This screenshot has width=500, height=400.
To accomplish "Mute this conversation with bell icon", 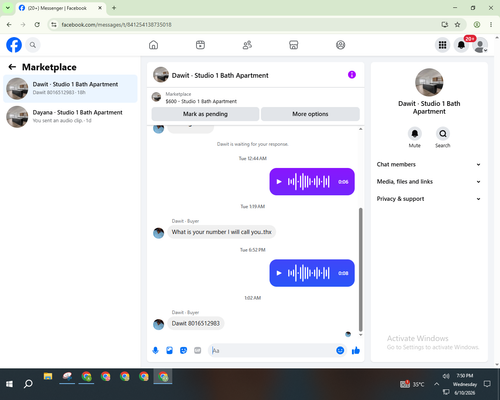I will (x=415, y=134).
